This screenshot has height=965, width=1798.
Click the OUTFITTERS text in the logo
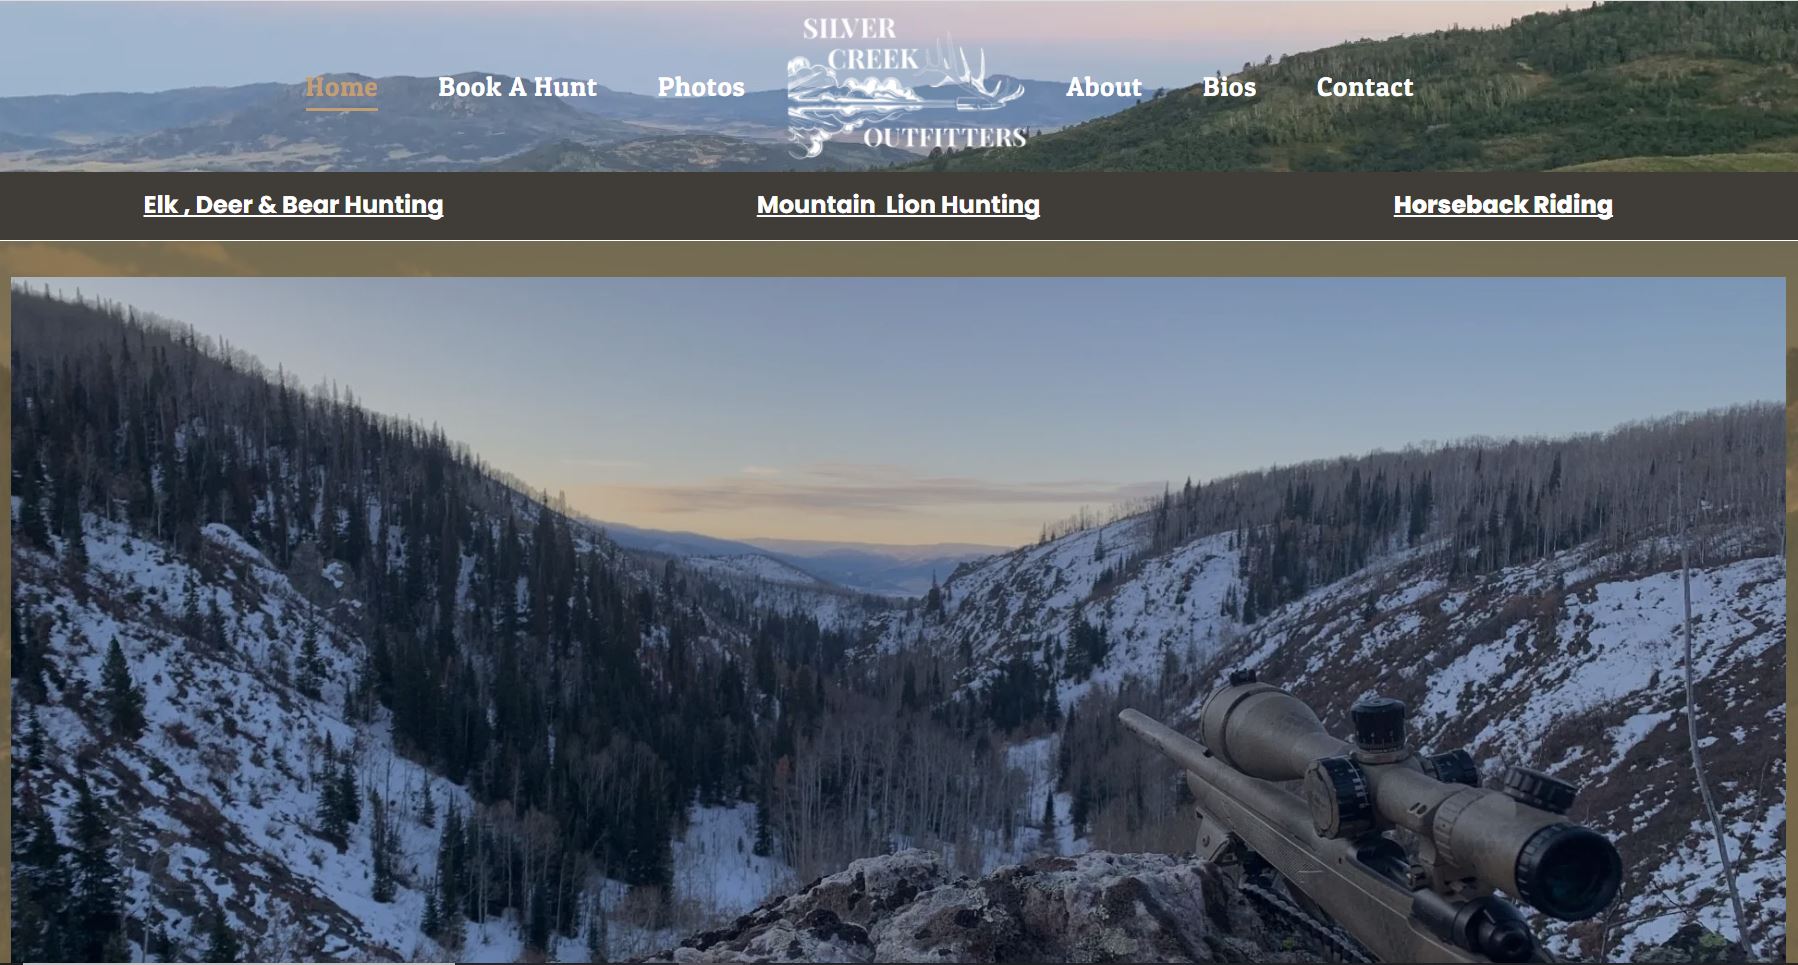tap(945, 138)
